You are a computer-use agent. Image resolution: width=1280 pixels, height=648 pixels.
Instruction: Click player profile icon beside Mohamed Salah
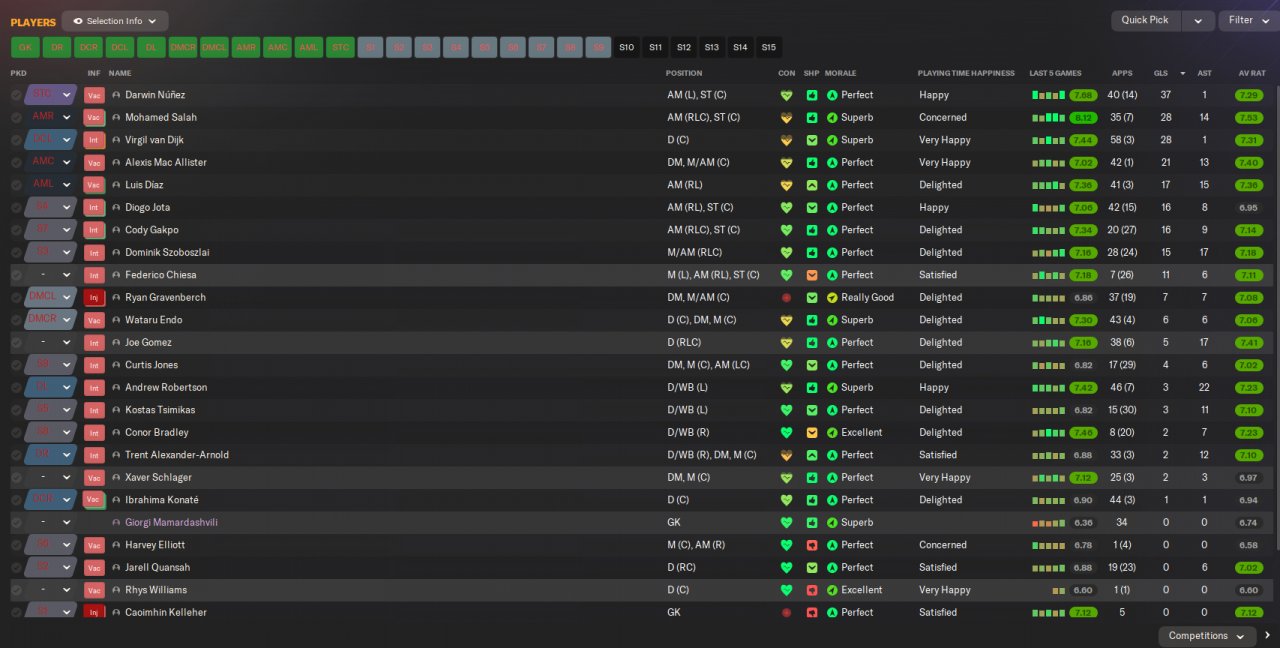pyautogui.click(x=116, y=117)
